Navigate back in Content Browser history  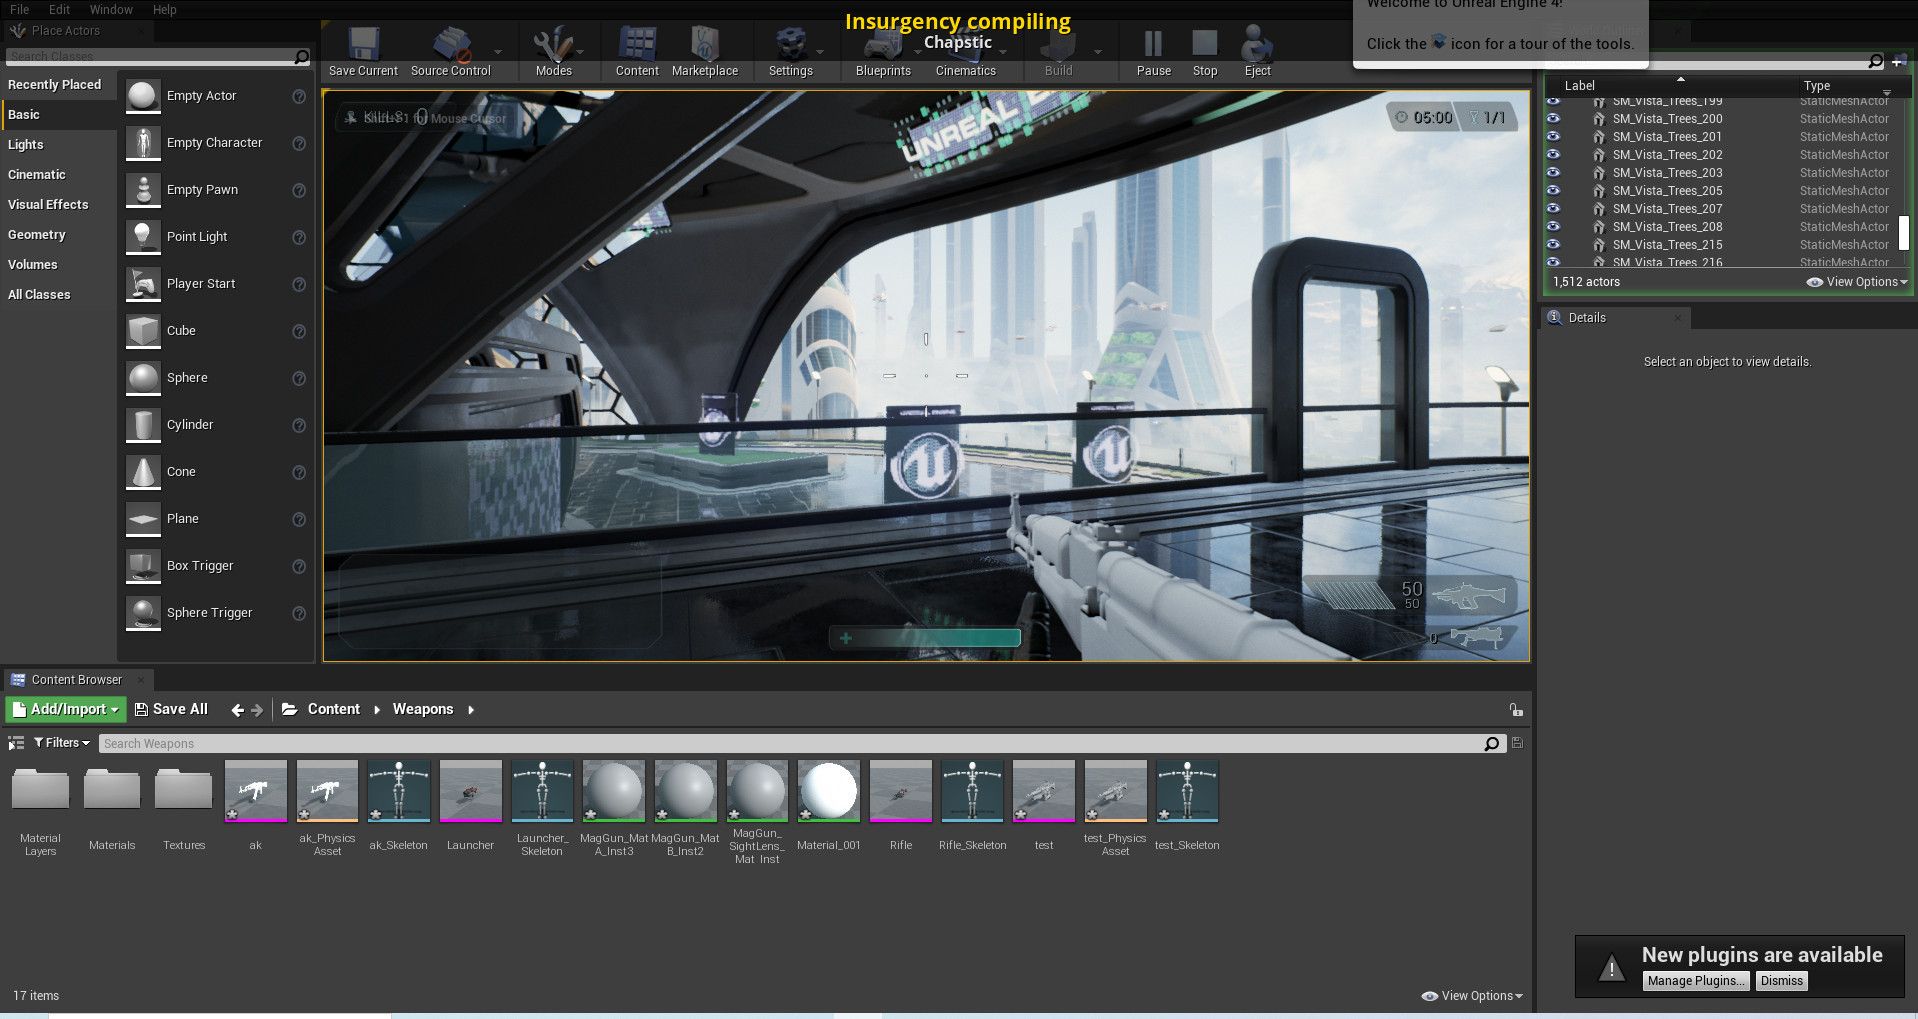tap(237, 710)
